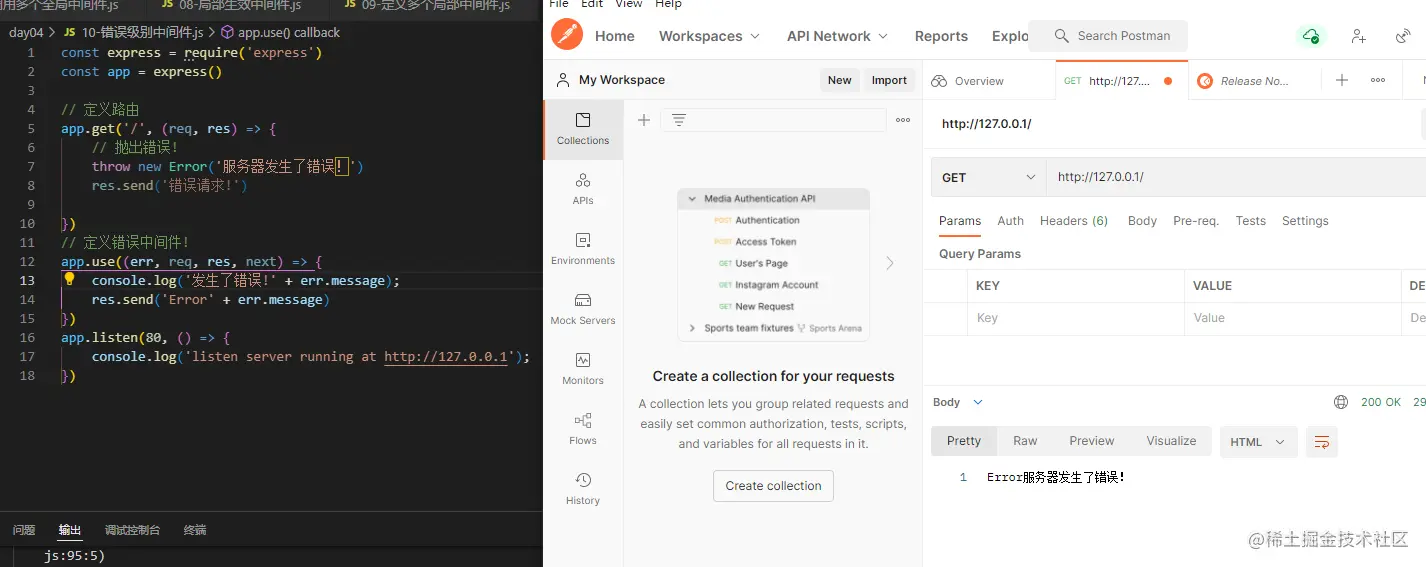The image size is (1426, 567).
Task: Expand the Sports team fixtures folder
Action: (692, 328)
